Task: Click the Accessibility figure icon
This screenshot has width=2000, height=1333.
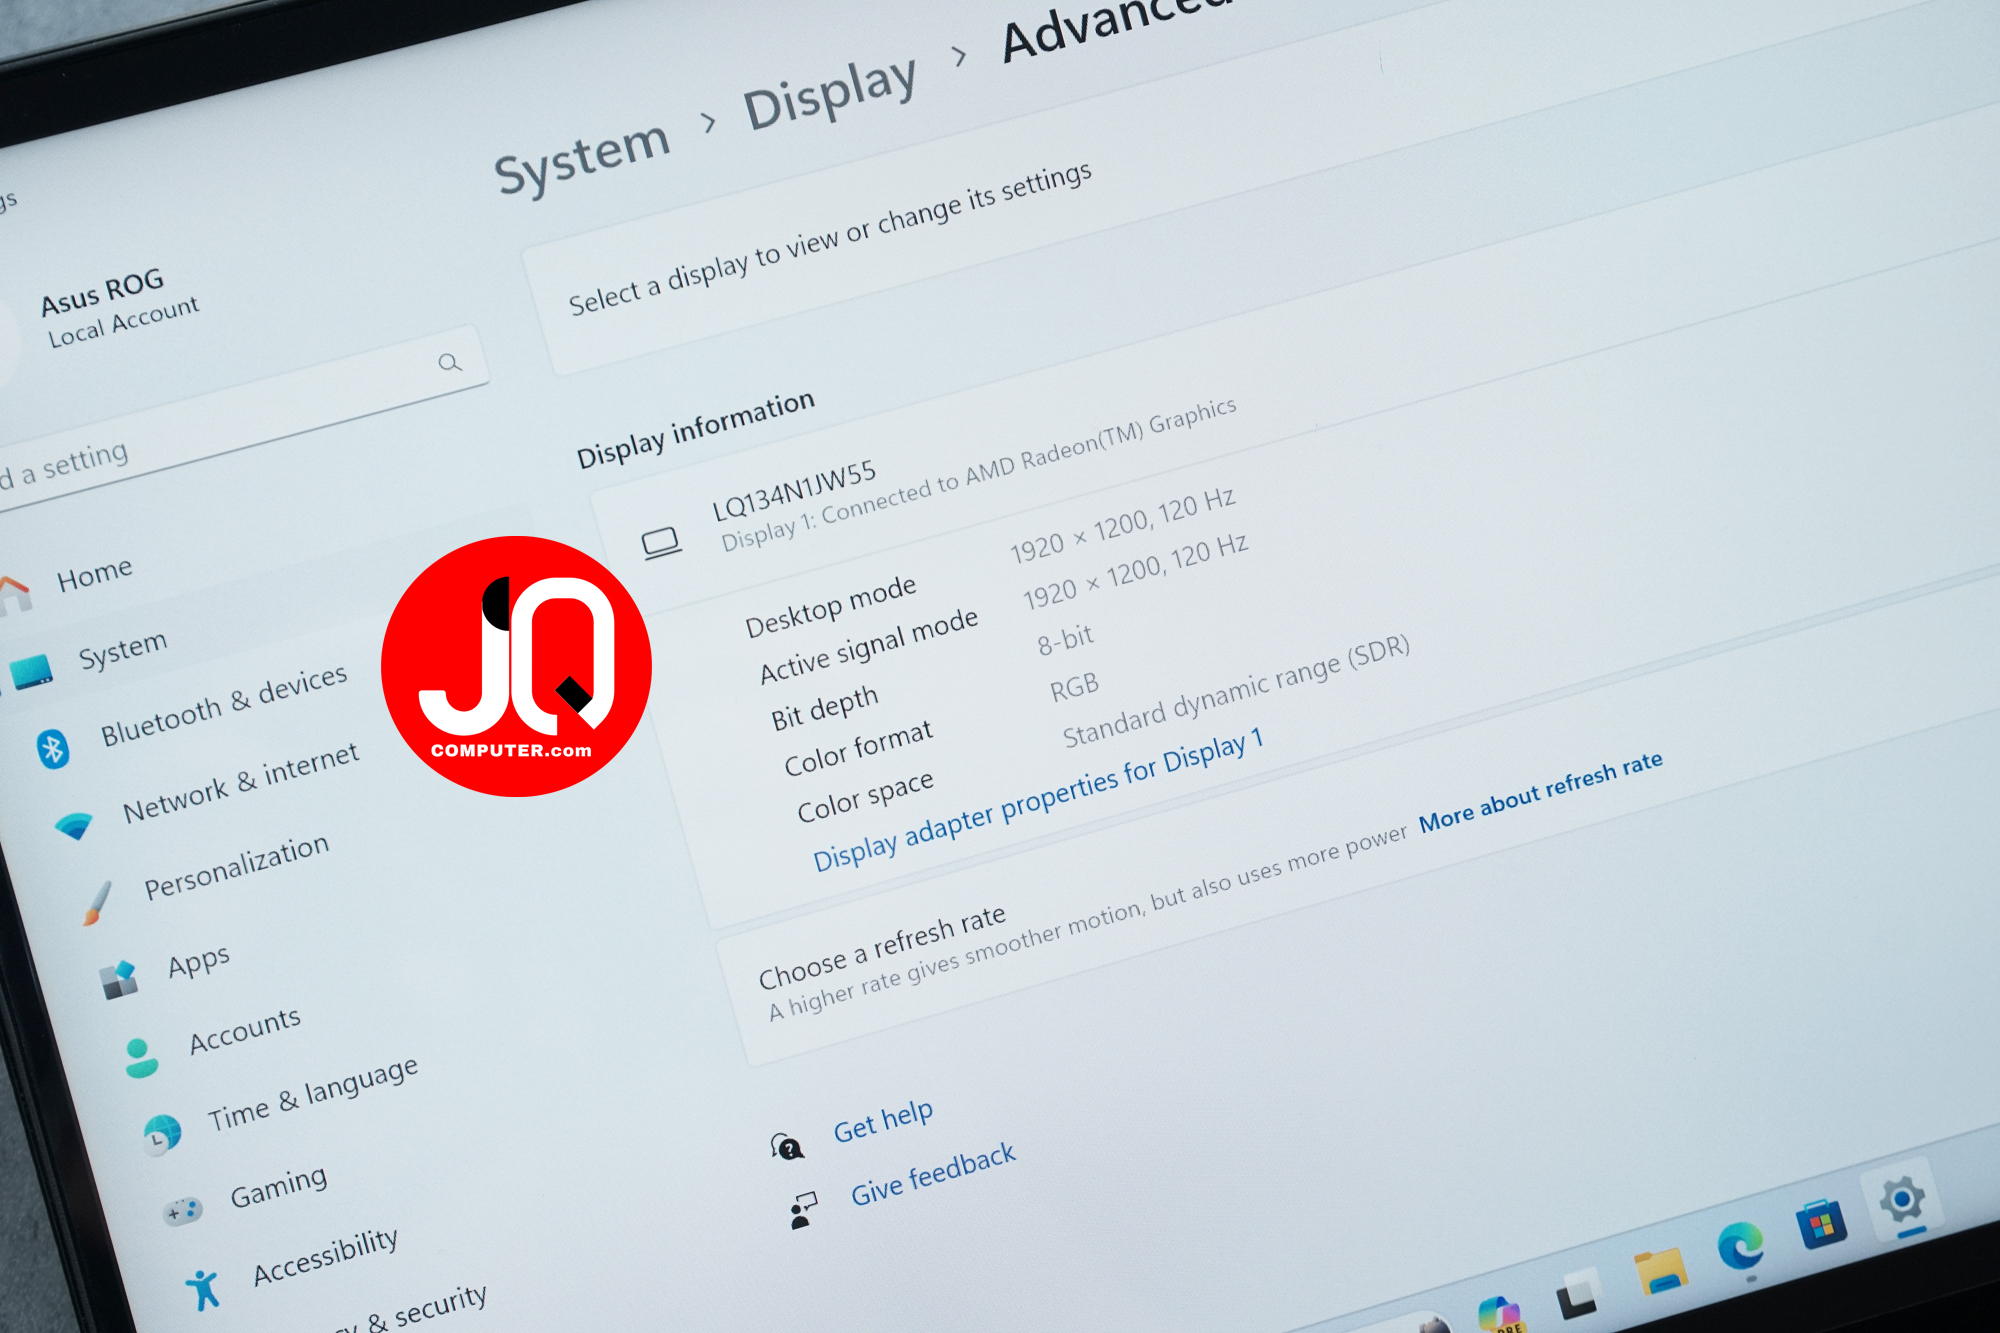Action: click(203, 1289)
